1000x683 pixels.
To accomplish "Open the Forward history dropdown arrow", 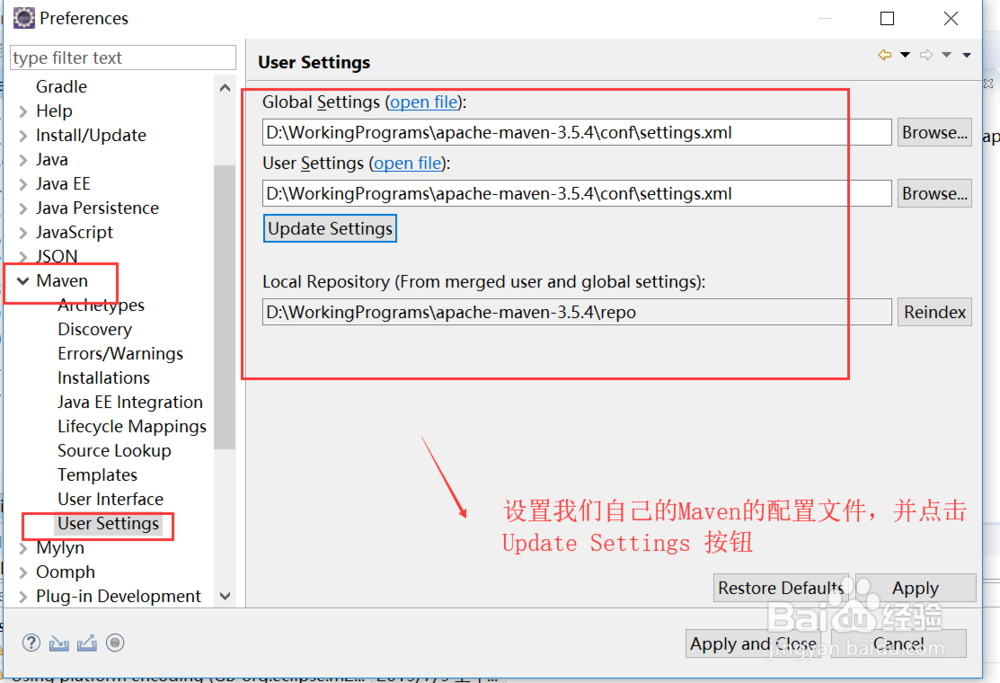I will [x=946, y=55].
